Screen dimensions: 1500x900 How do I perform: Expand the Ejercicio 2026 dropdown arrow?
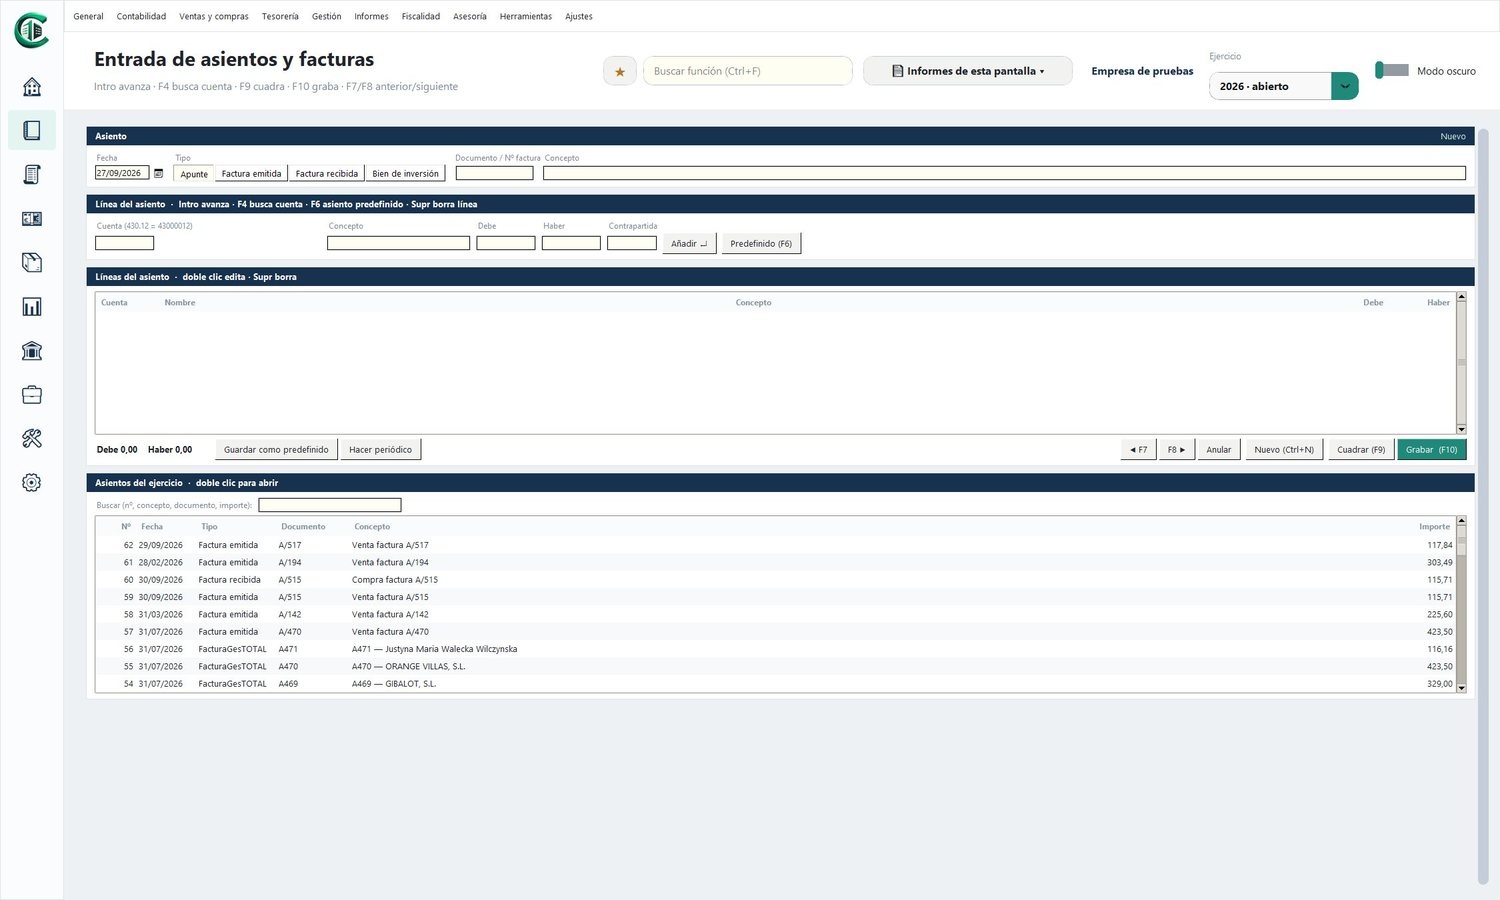point(1345,86)
